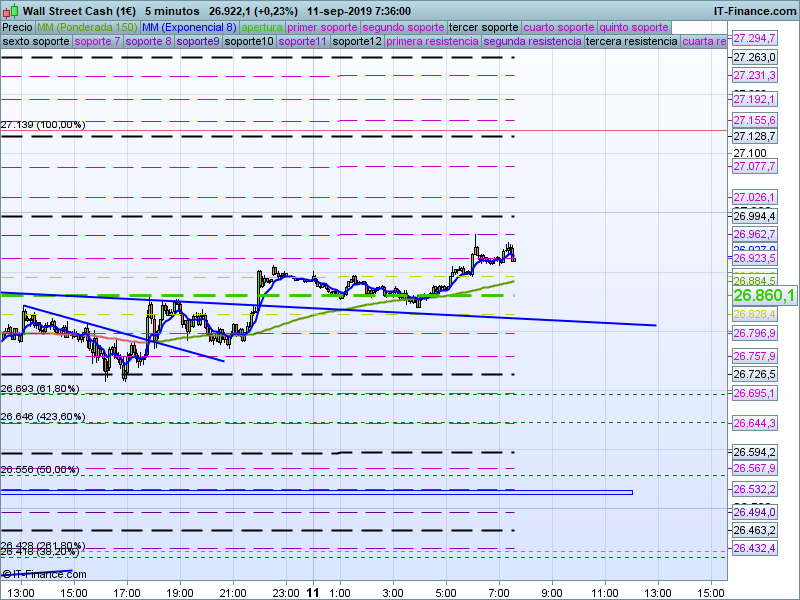Screen dimensions: 800x600
Task: Open the soporte 8 legend entry
Action: pyautogui.click(x=148, y=41)
